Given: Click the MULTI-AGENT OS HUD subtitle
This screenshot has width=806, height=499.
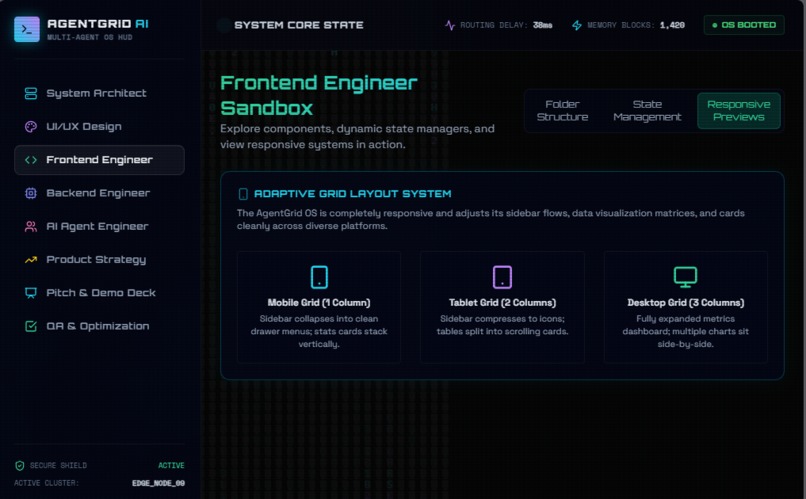Looking at the screenshot, I should click(x=89, y=38).
